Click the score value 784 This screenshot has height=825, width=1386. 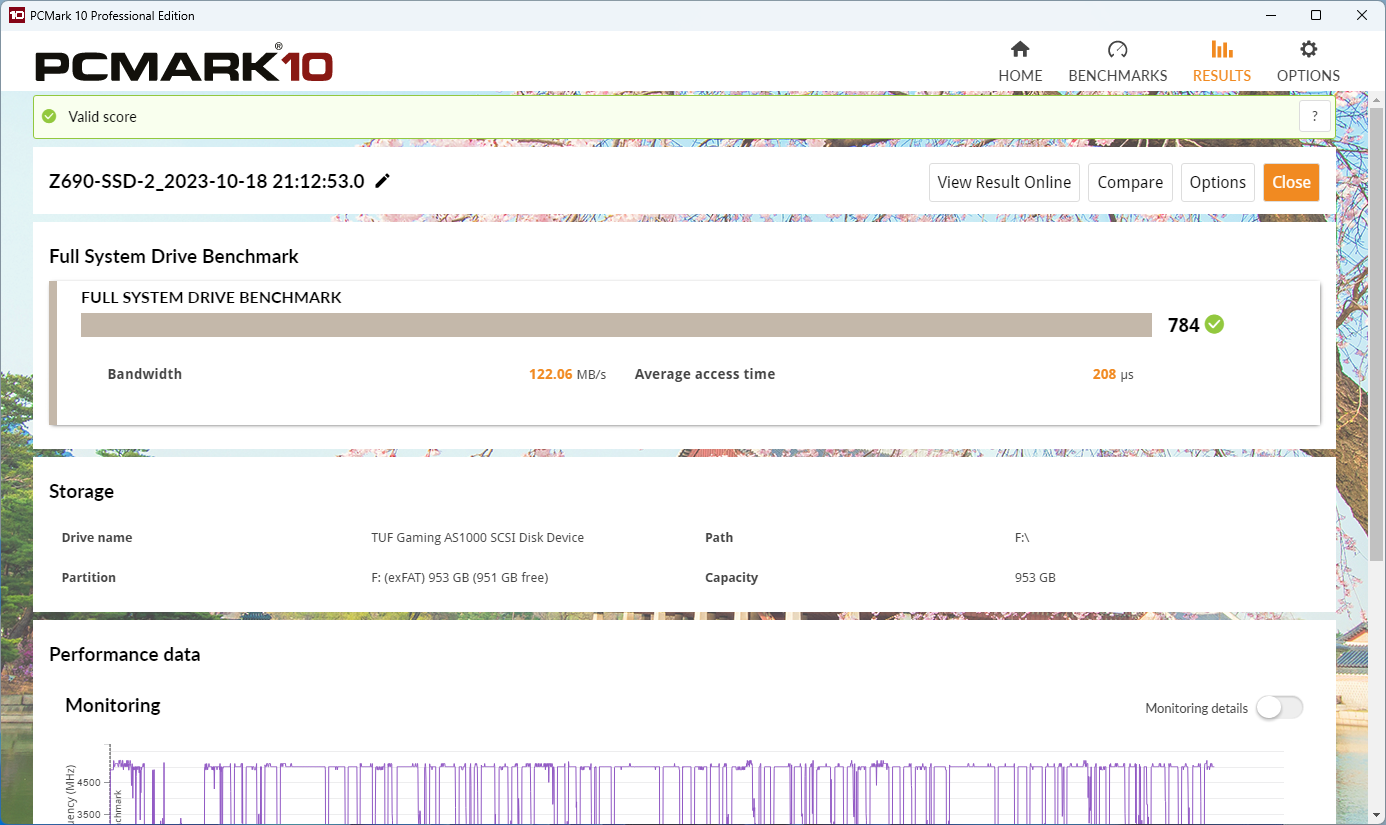[x=1183, y=325]
